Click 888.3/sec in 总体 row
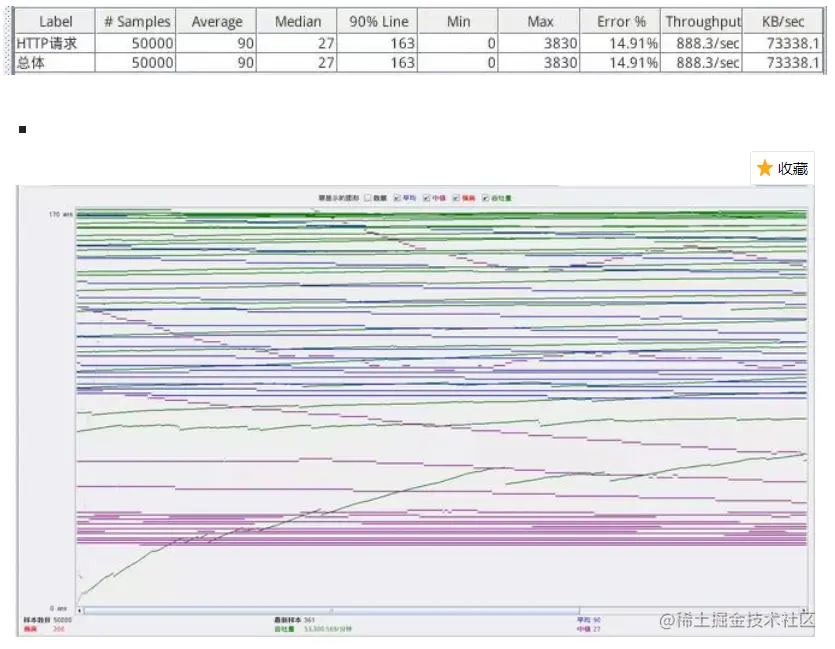 tap(708, 63)
